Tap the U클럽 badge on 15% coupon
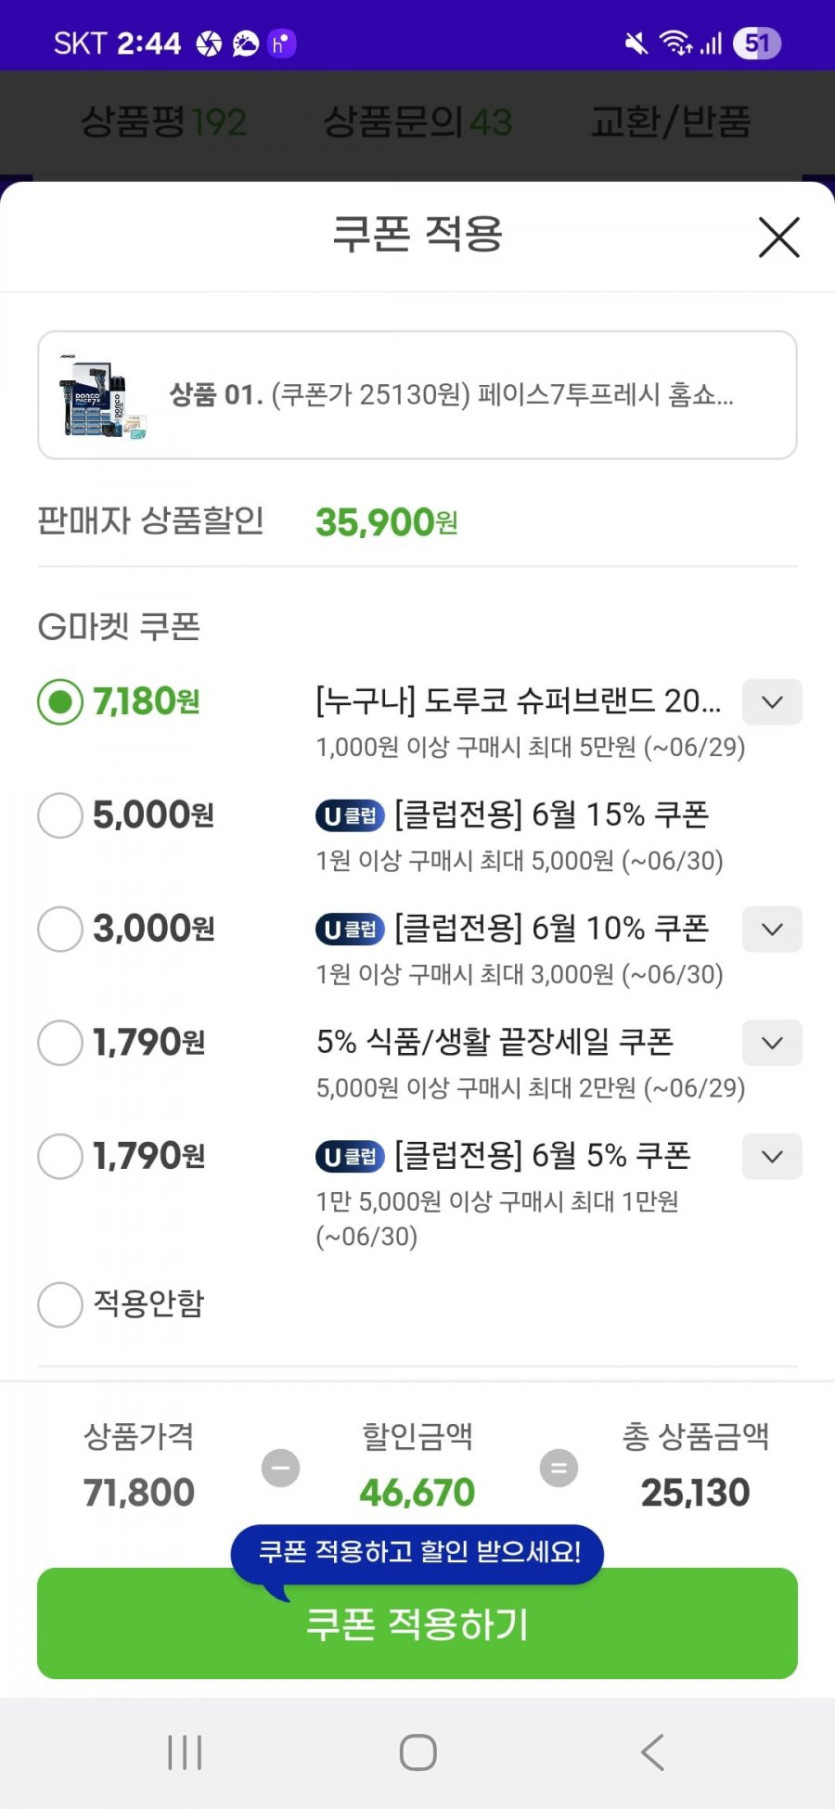 point(350,815)
